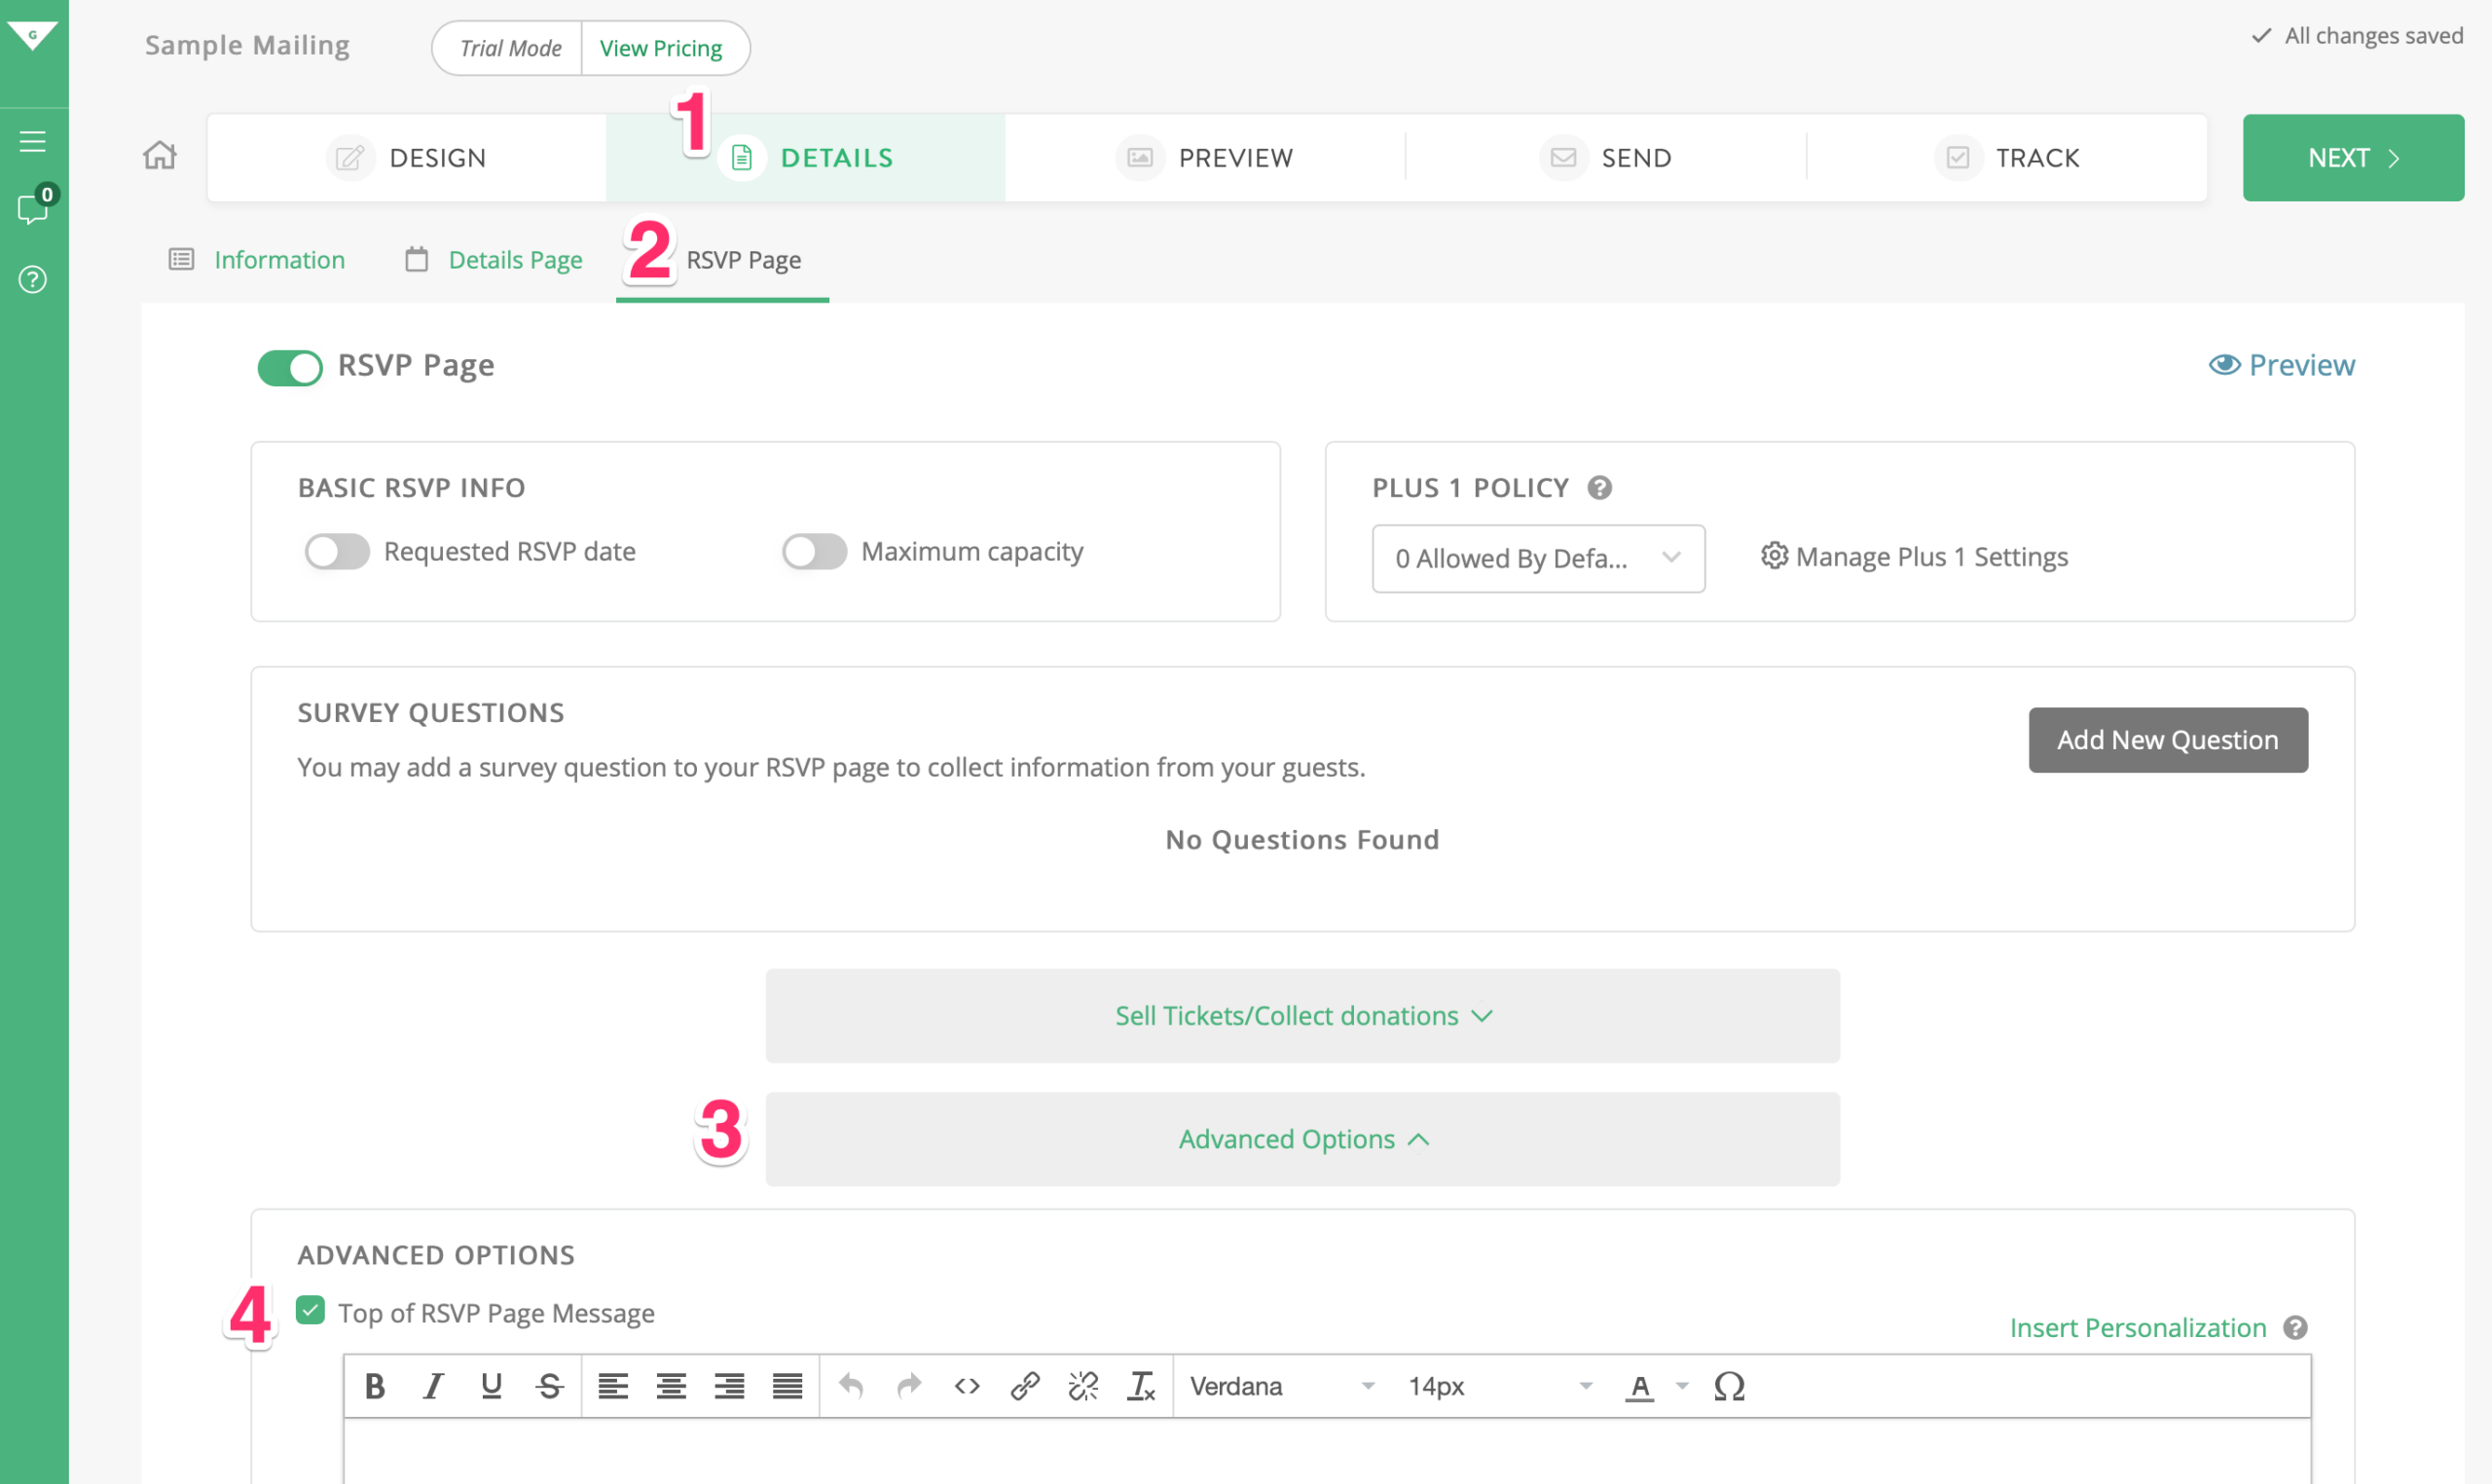
Task: Click the redo arrow in editor
Action: click(x=909, y=1386)
